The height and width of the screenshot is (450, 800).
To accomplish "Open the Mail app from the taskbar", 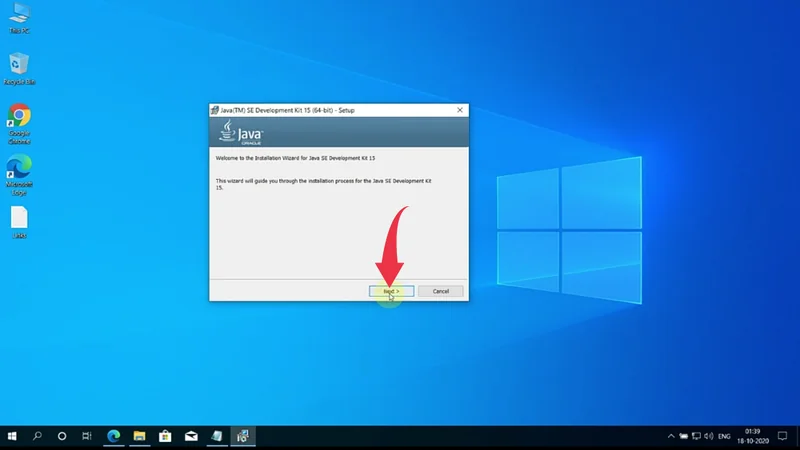I will 191,437.
